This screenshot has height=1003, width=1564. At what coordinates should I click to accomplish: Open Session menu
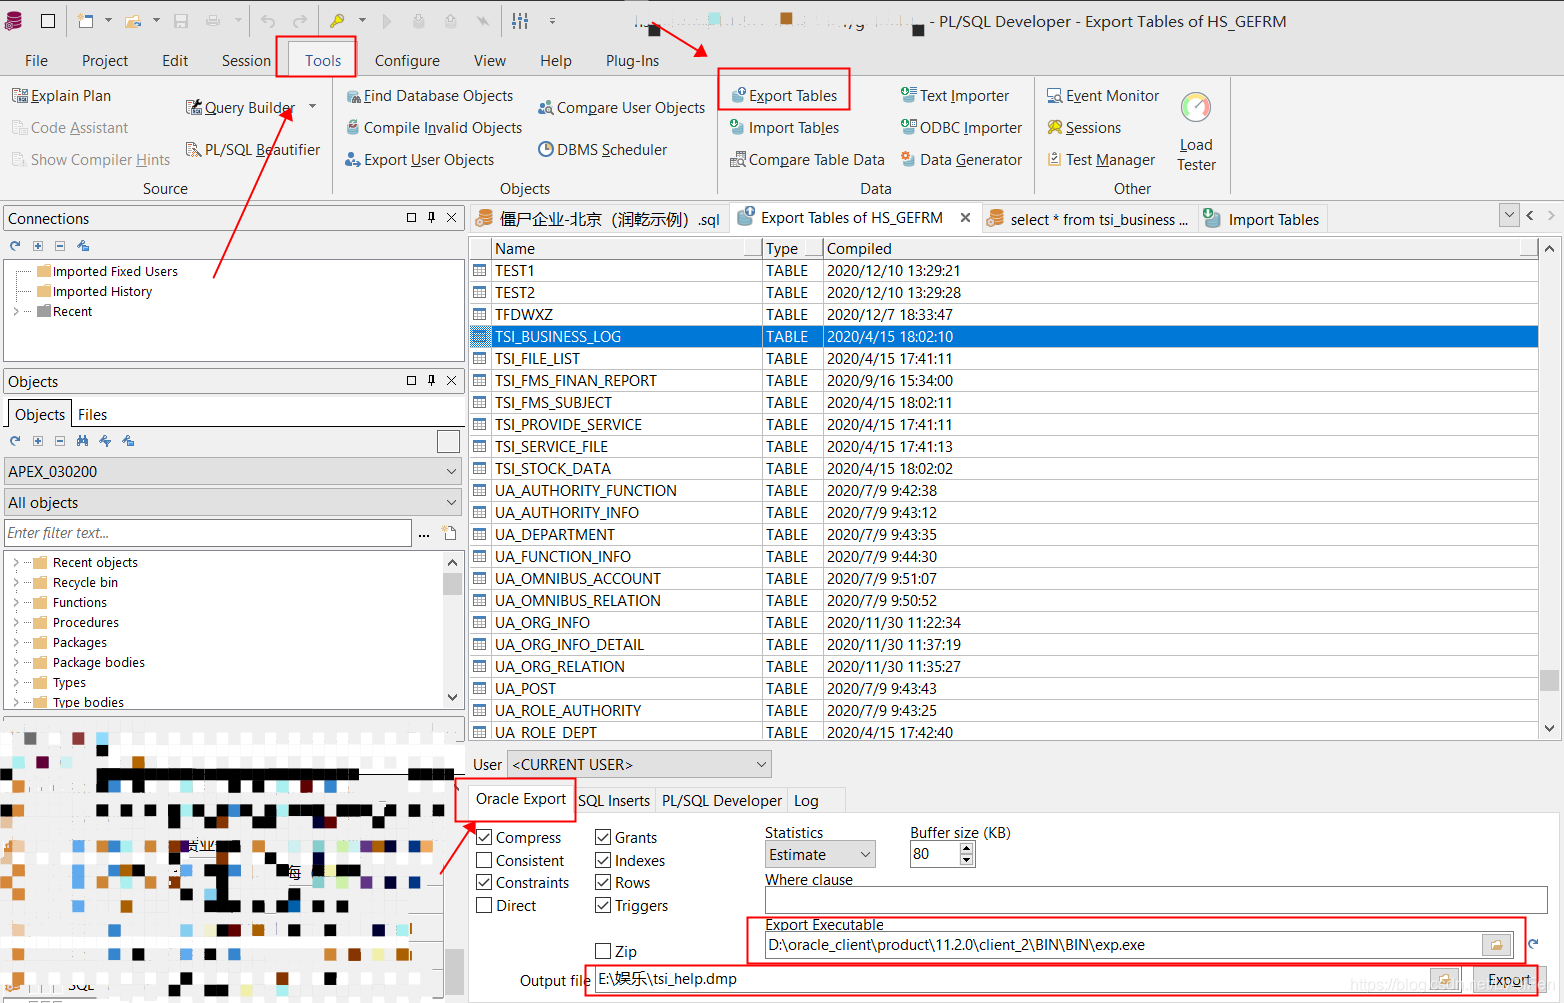246,61
